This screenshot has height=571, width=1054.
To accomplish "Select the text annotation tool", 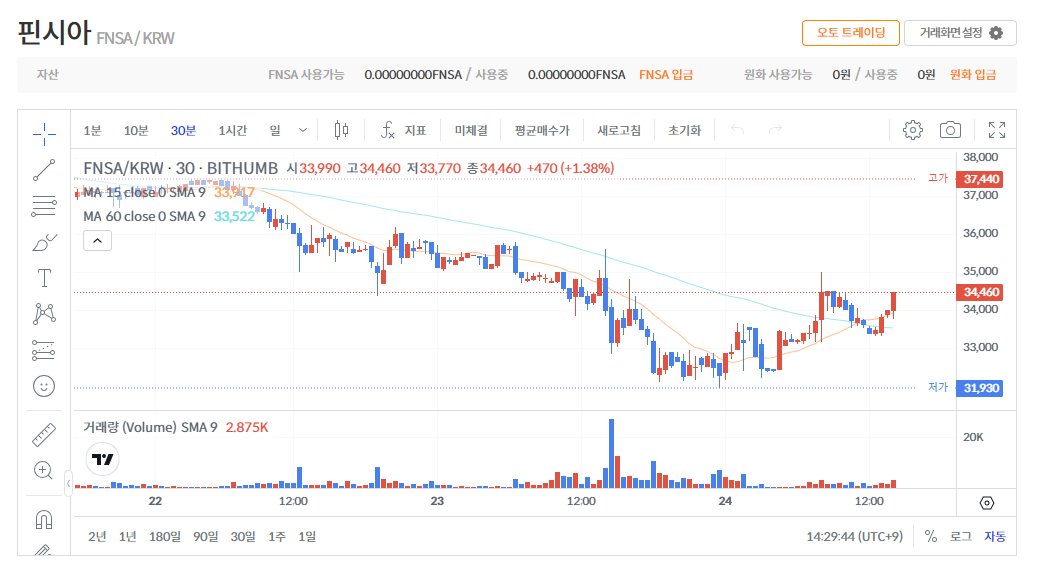I will point(44,278).
